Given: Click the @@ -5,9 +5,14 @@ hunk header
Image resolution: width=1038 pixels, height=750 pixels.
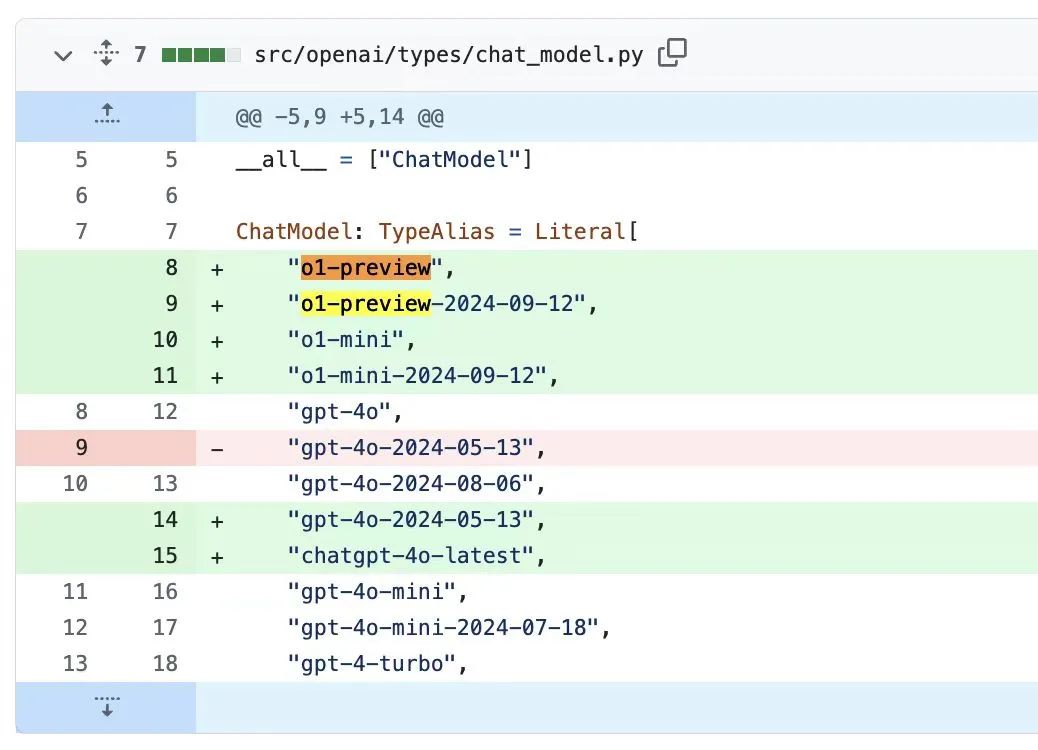Looking at the screenshot, I should pyautogui.click(x=340, y=117).
